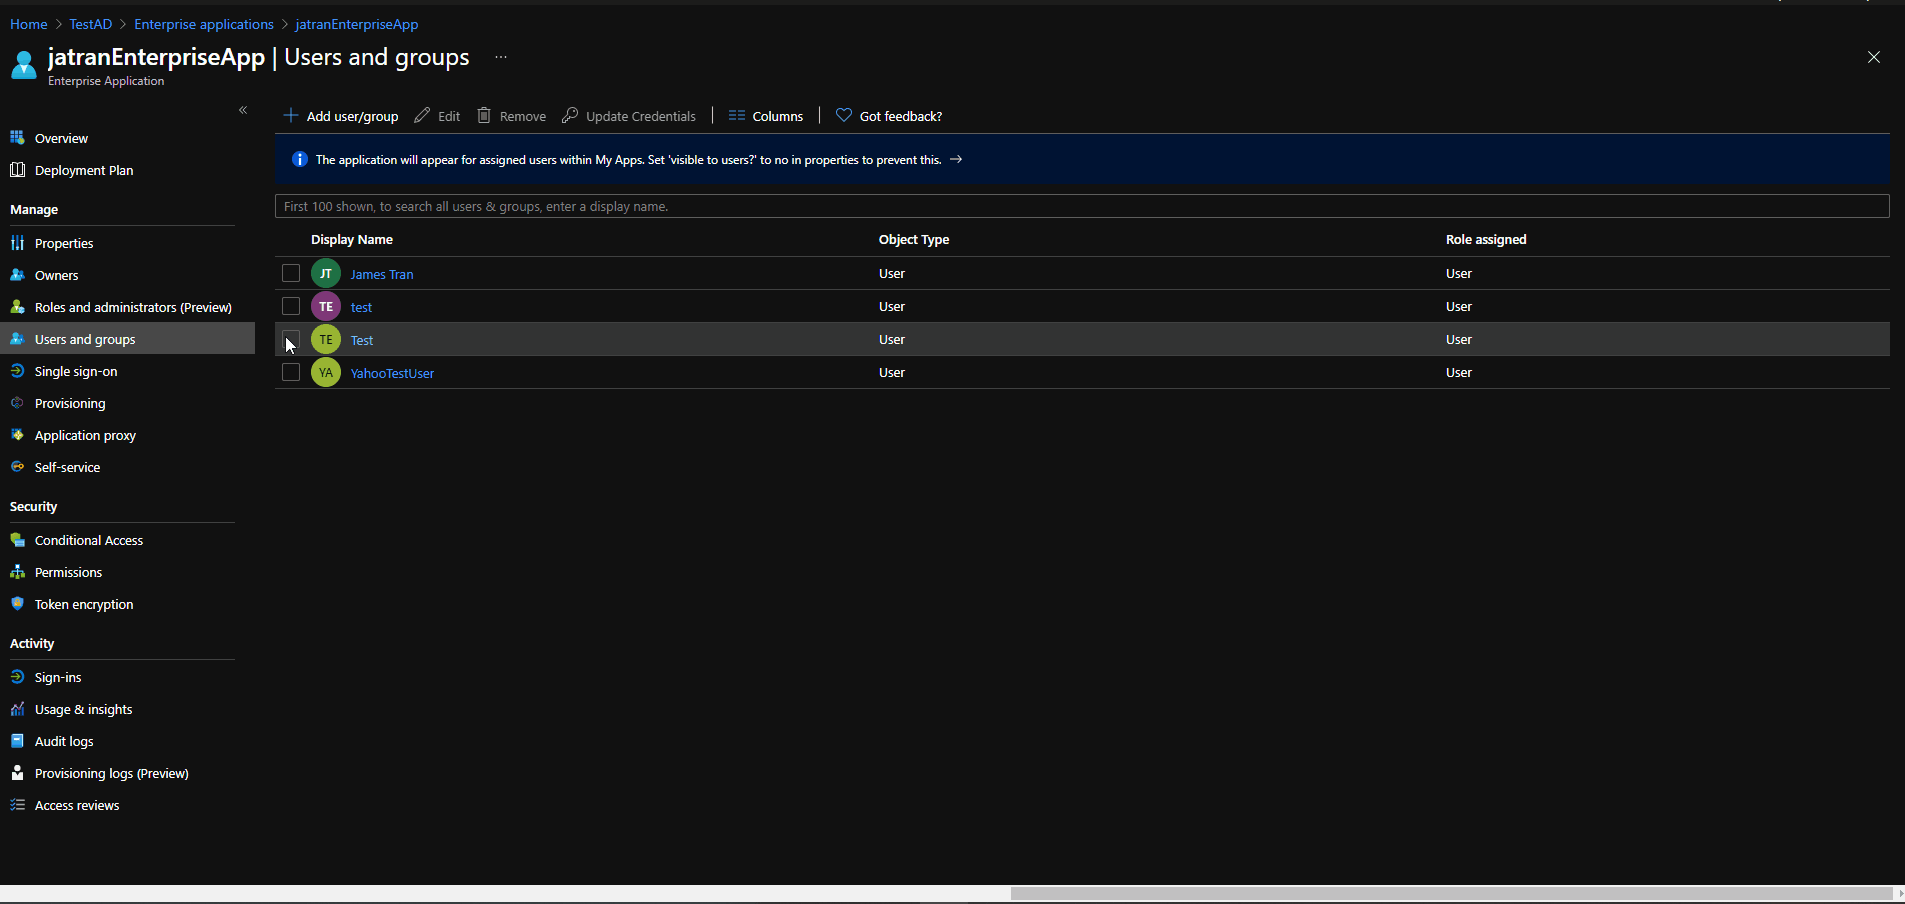Open Conditional Access in Security section
Viewport: 1905px width, 904px height.
click(x=88, y=539)
